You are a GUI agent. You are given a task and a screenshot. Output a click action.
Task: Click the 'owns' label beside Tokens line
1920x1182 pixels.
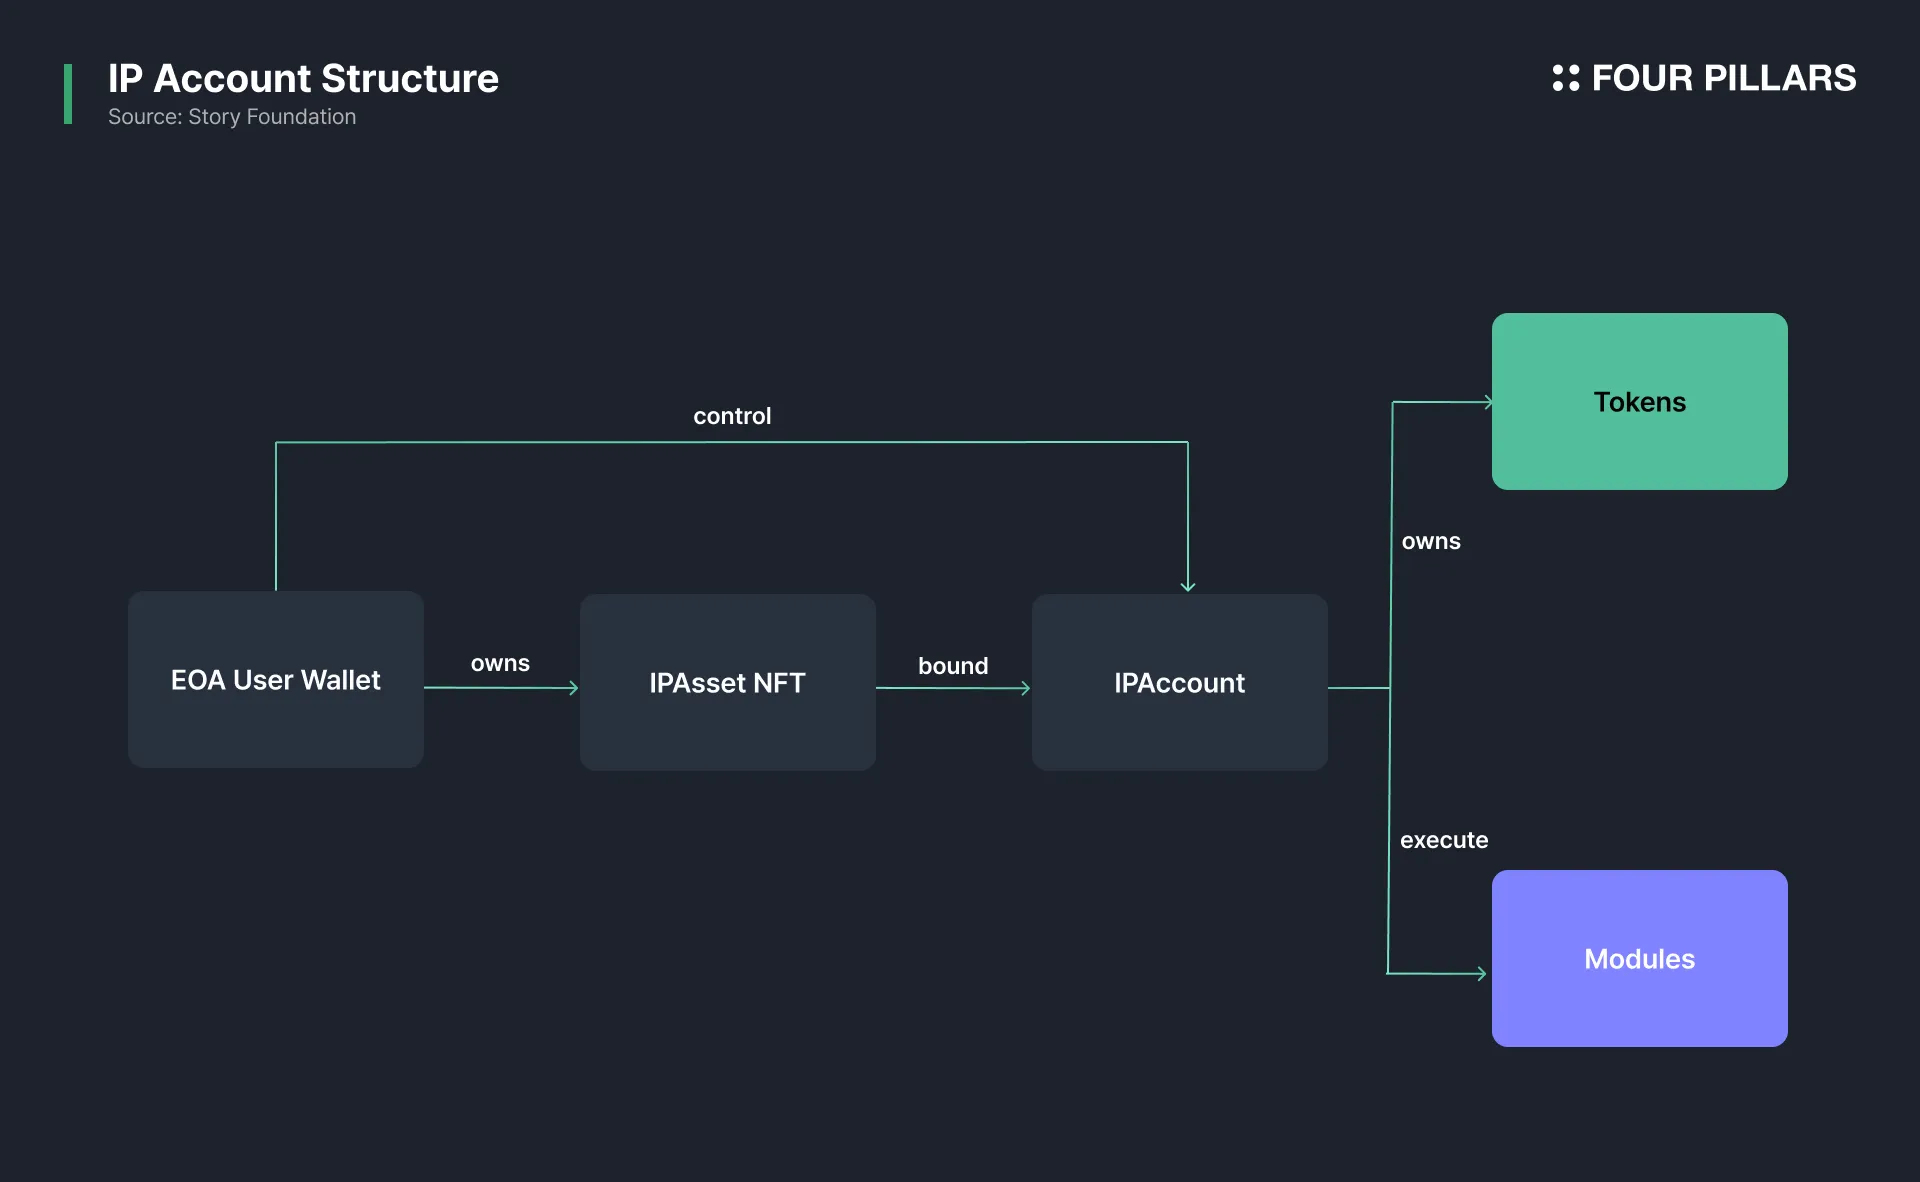[1431, 541]
